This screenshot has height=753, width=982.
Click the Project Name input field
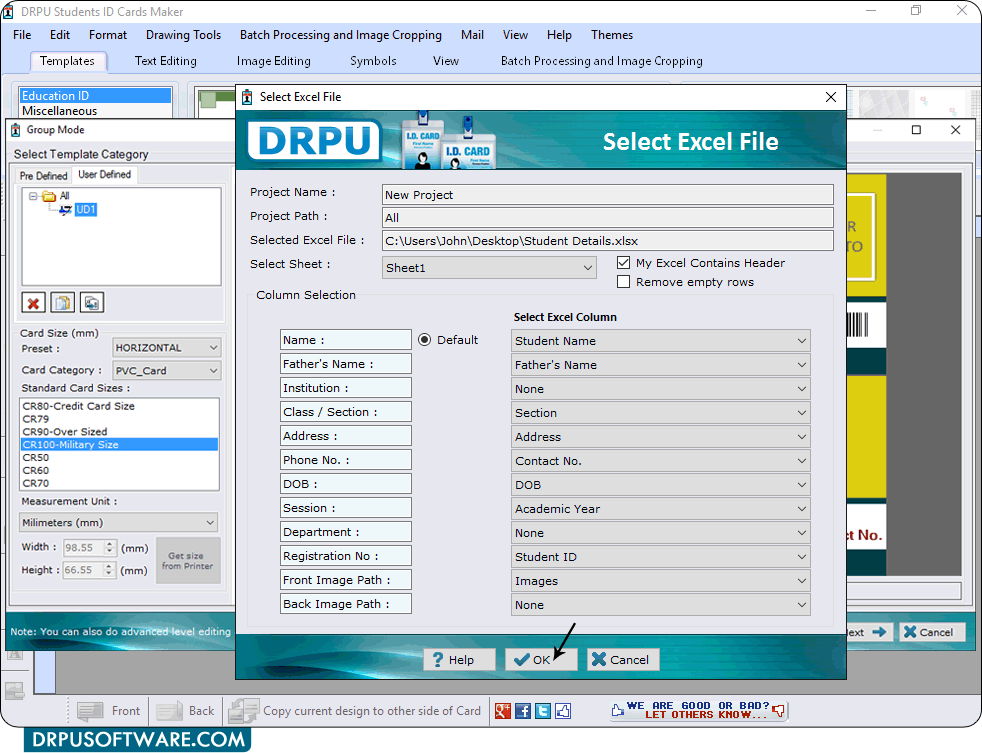coord(607,195)
